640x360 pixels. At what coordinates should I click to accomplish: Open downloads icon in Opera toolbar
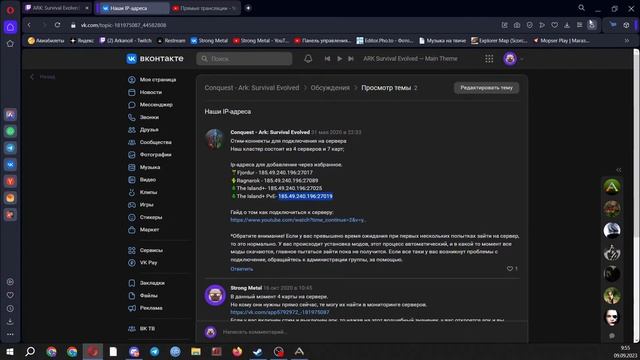tap(567, 25)
